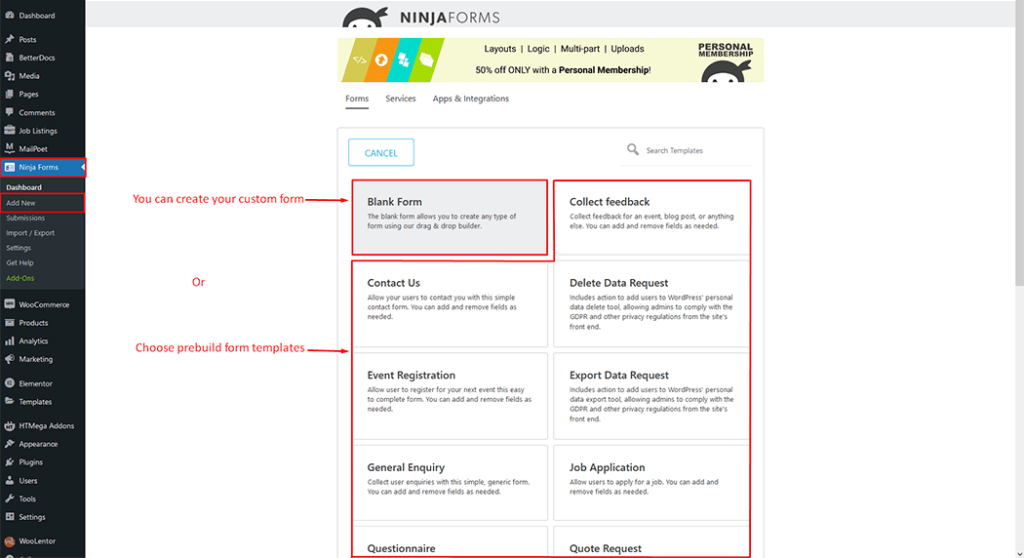Open Get Help submenu item
Viewport: 1024px width, 558px height.
point(20,263)
